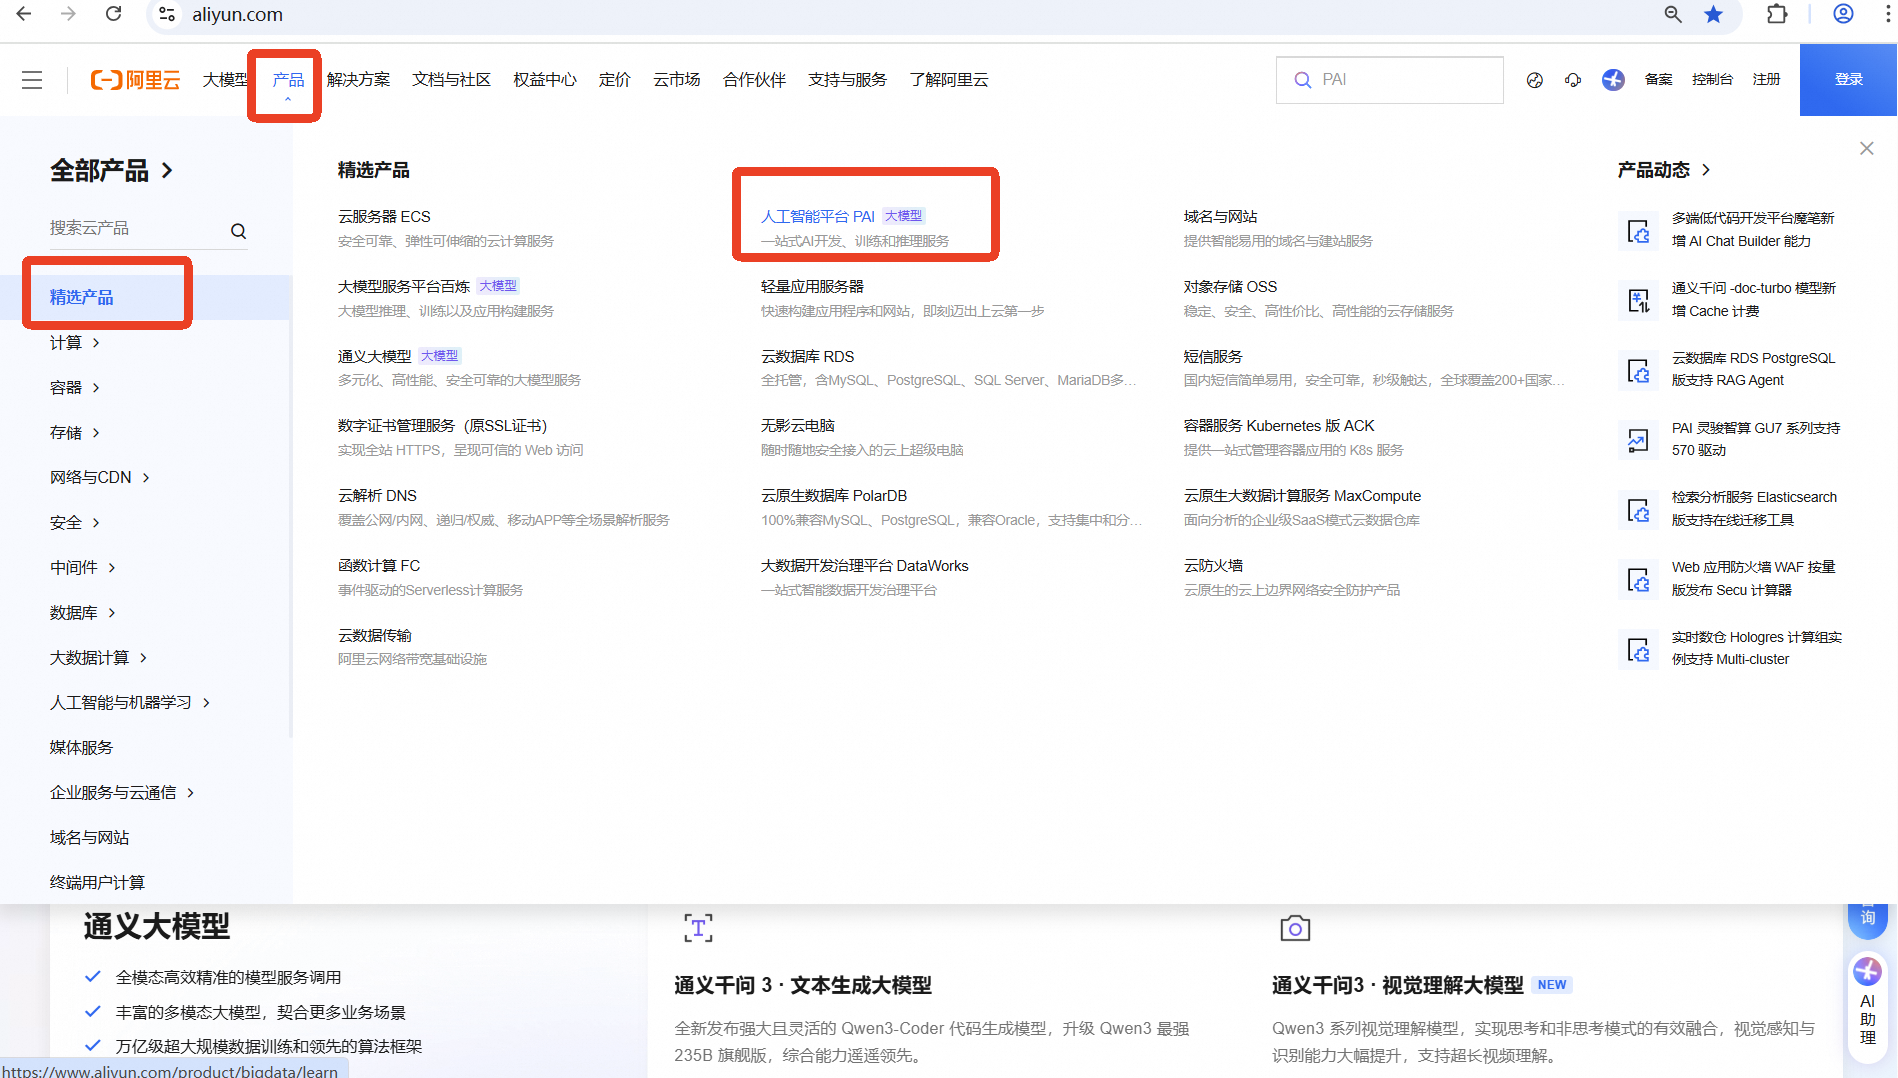Open the Chrome profile avatar icon

point(1843,14)
